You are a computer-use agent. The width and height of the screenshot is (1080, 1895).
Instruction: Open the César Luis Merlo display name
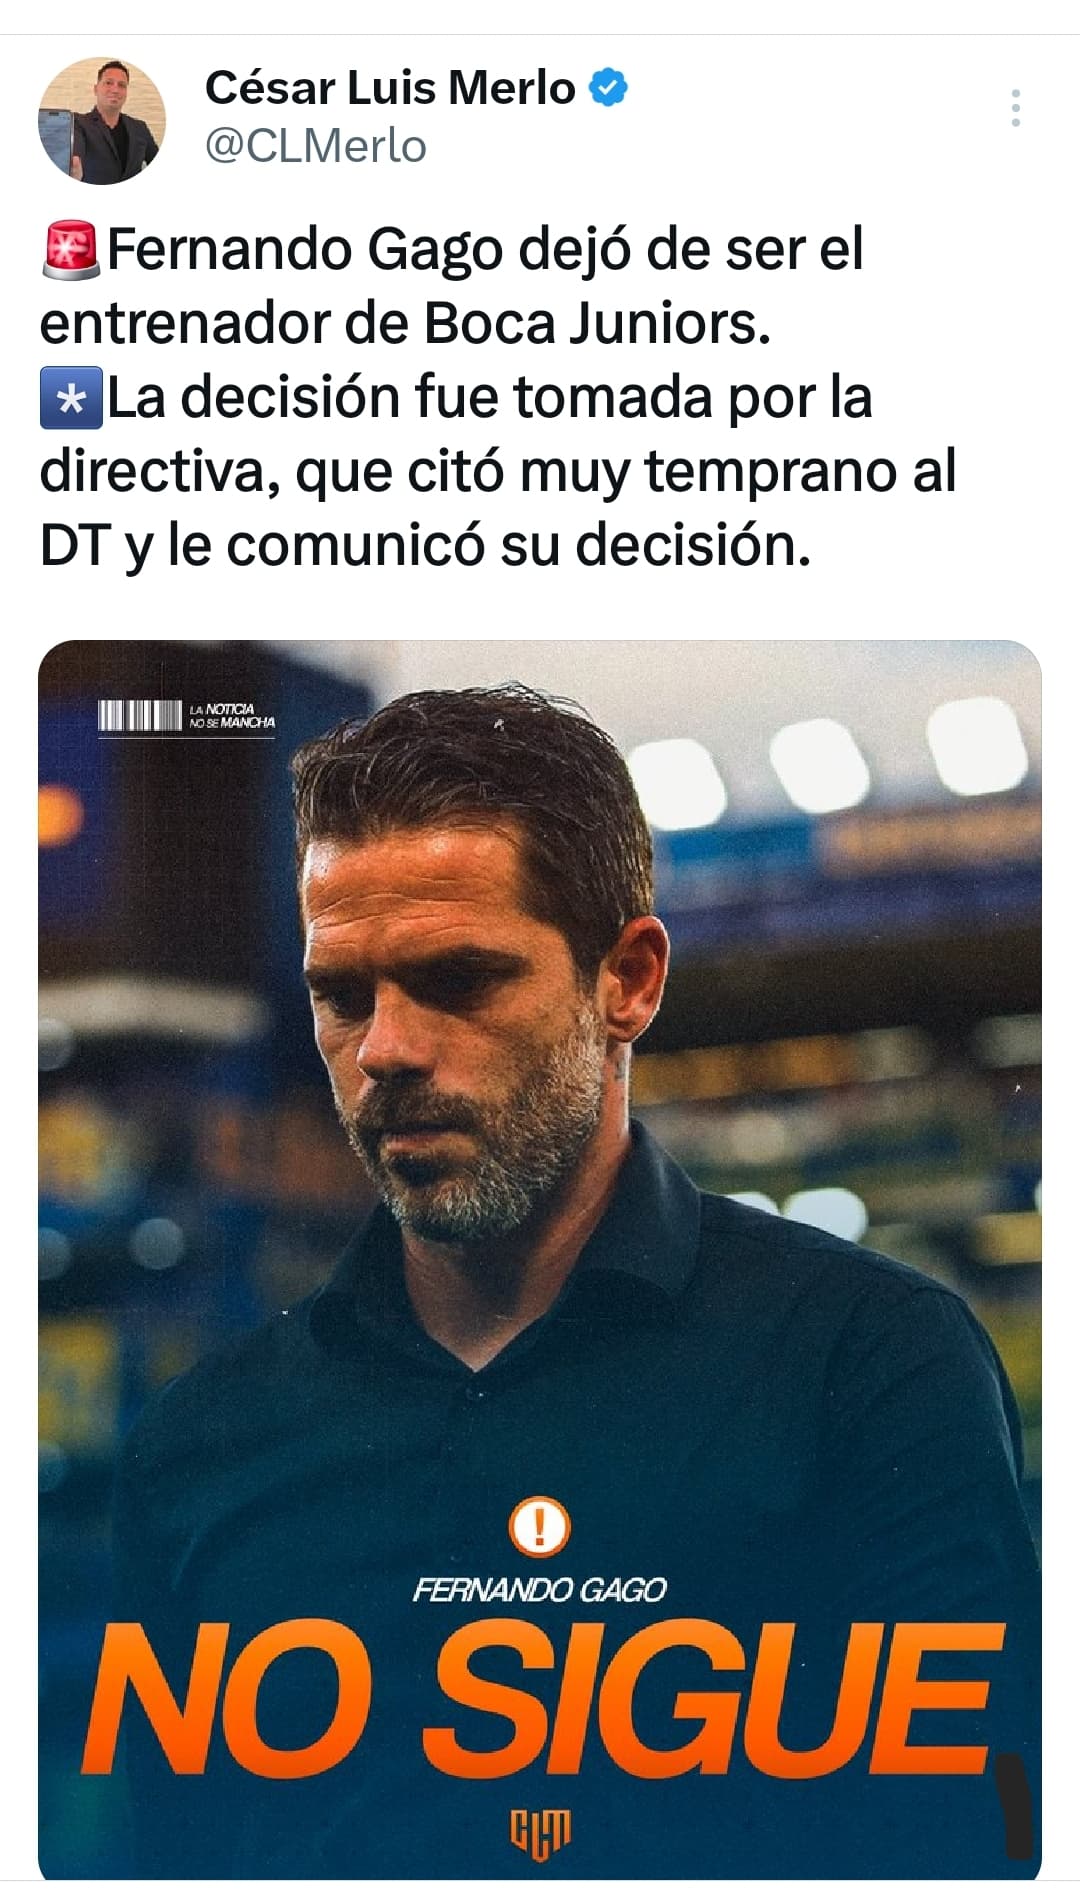390,88
